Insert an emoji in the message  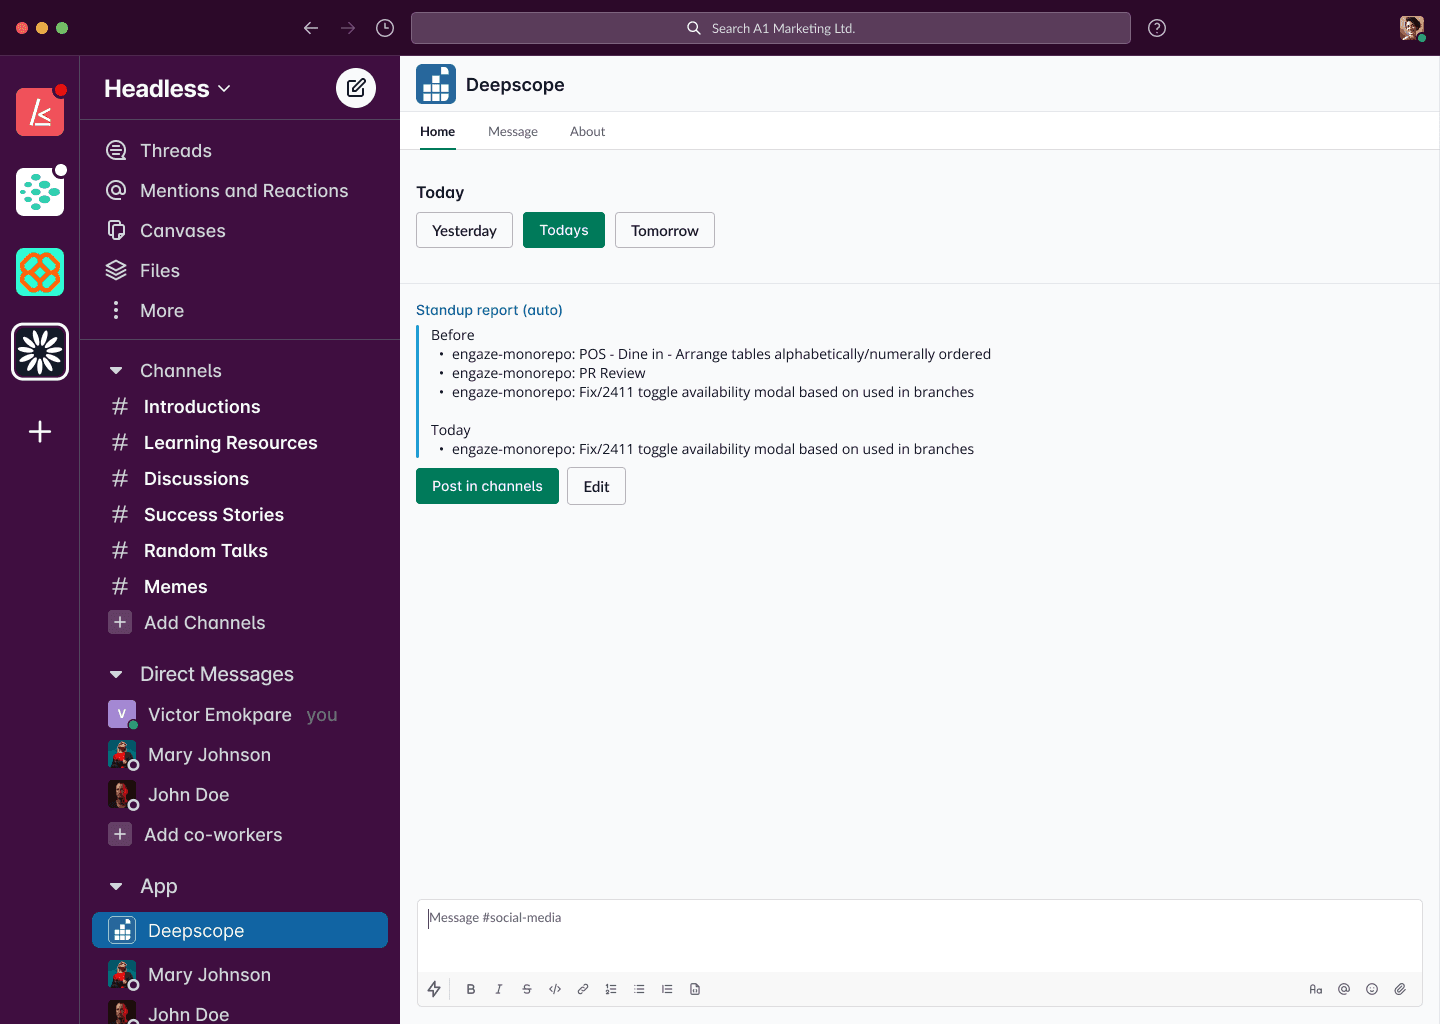tap(1372, 989)
